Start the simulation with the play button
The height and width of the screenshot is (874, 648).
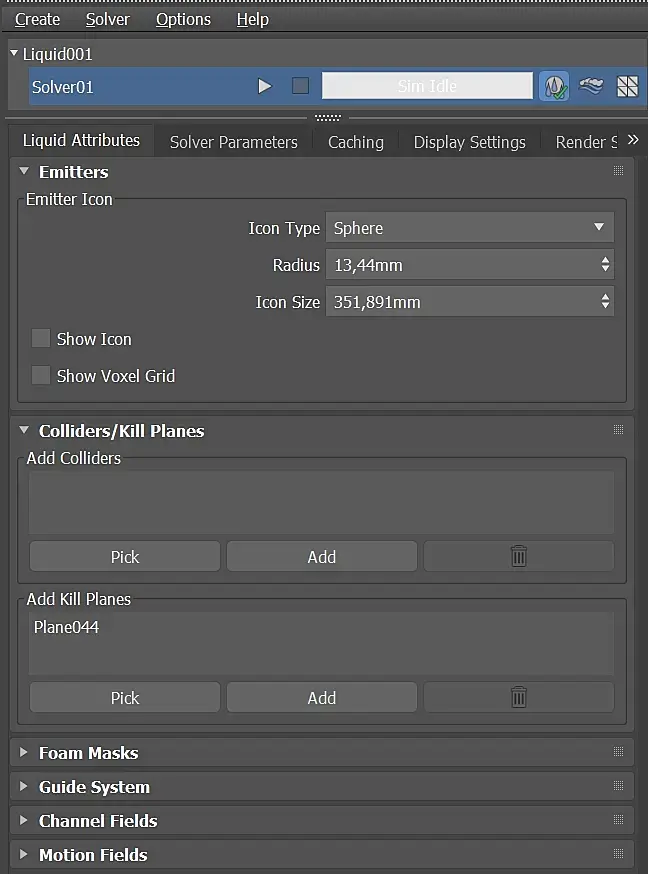pos(265,86)
